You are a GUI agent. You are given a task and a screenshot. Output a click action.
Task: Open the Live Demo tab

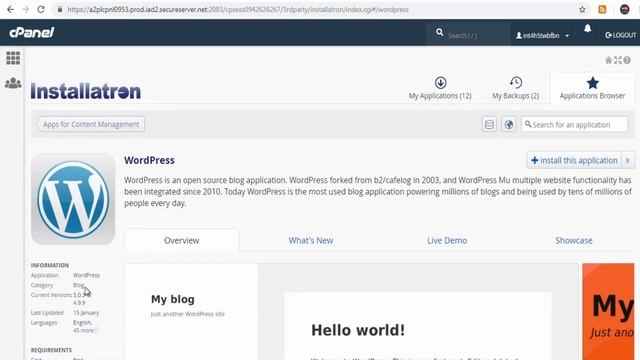pos(447,240)
